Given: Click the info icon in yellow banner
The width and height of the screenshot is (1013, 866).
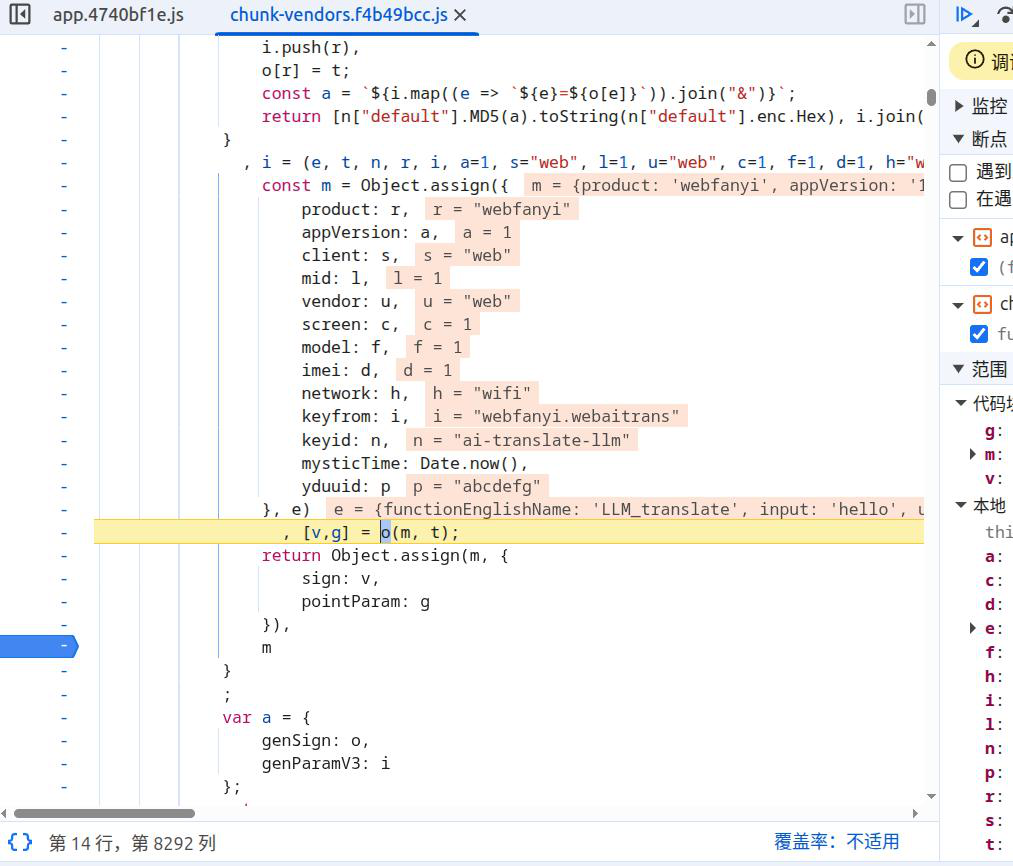Looking at the screenshot, I should click(974, 60).
